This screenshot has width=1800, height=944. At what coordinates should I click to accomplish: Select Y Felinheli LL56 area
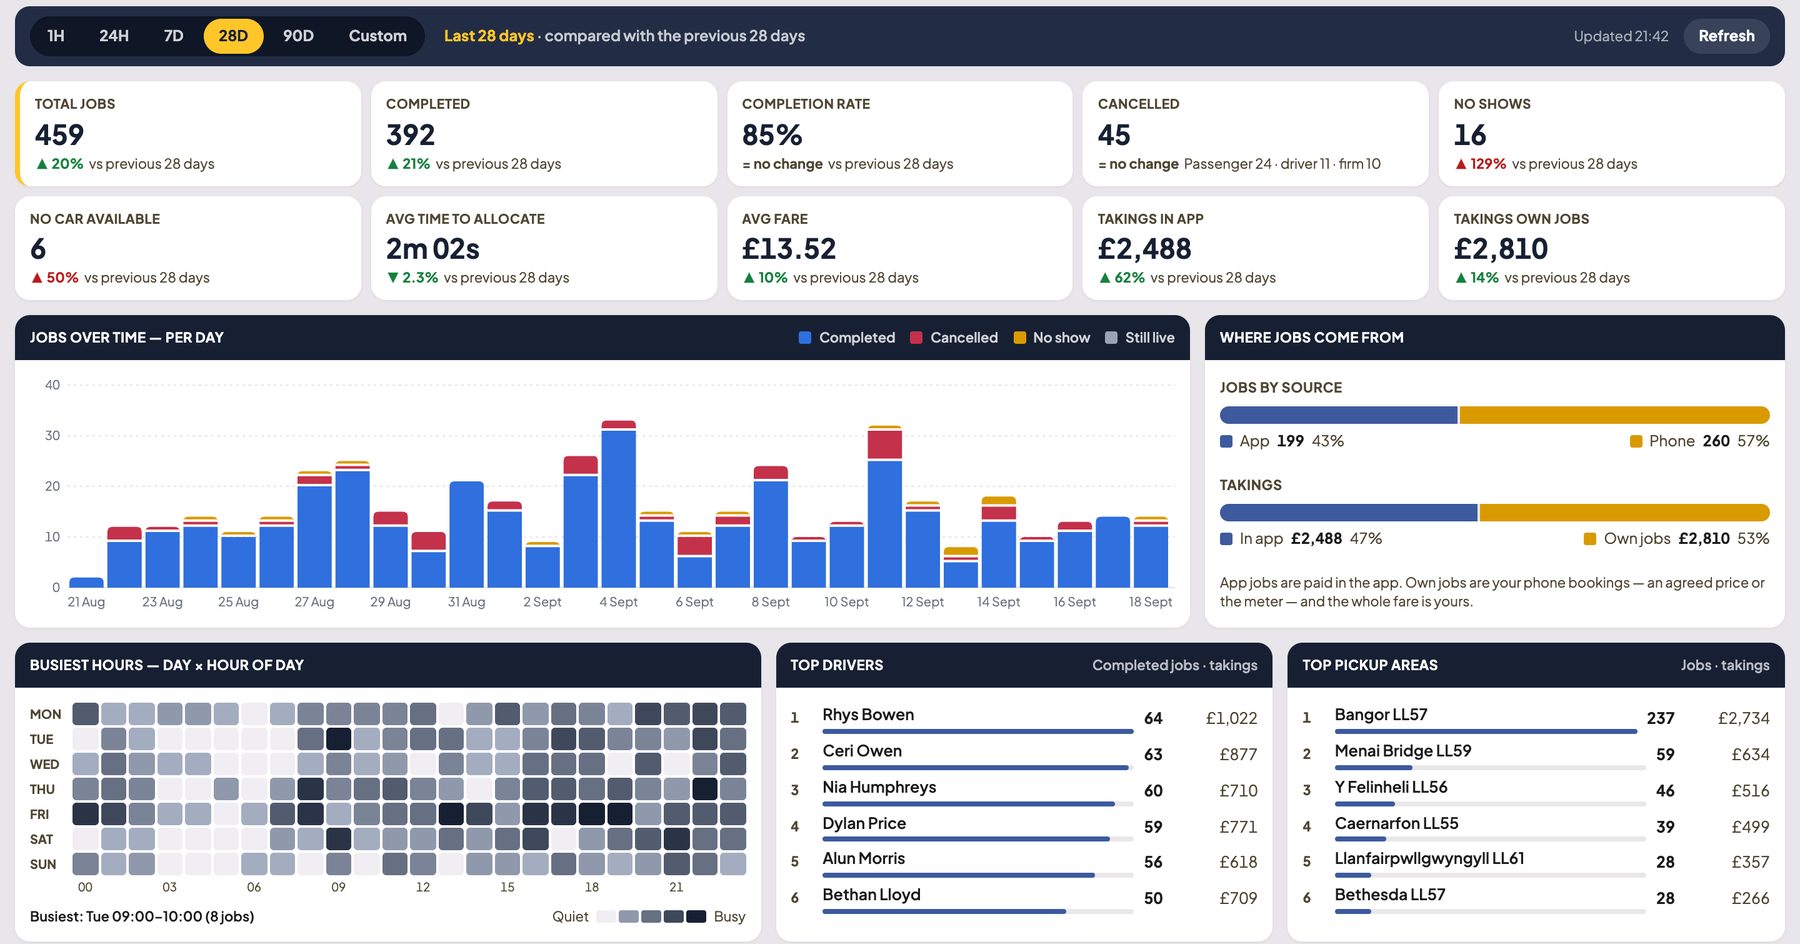(x=1536, y=790)
